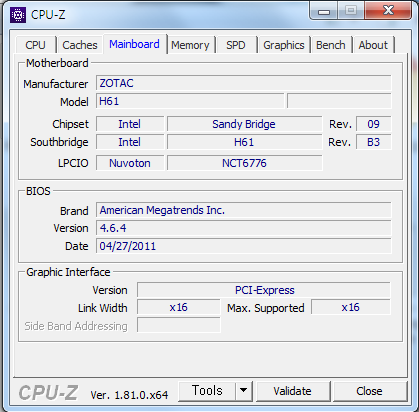Select the Memory tab

tap(190, 45)
